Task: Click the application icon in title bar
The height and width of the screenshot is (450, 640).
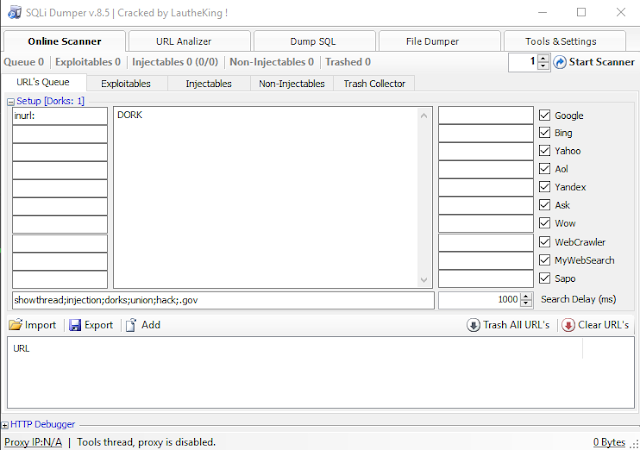Action: (13, 12)
